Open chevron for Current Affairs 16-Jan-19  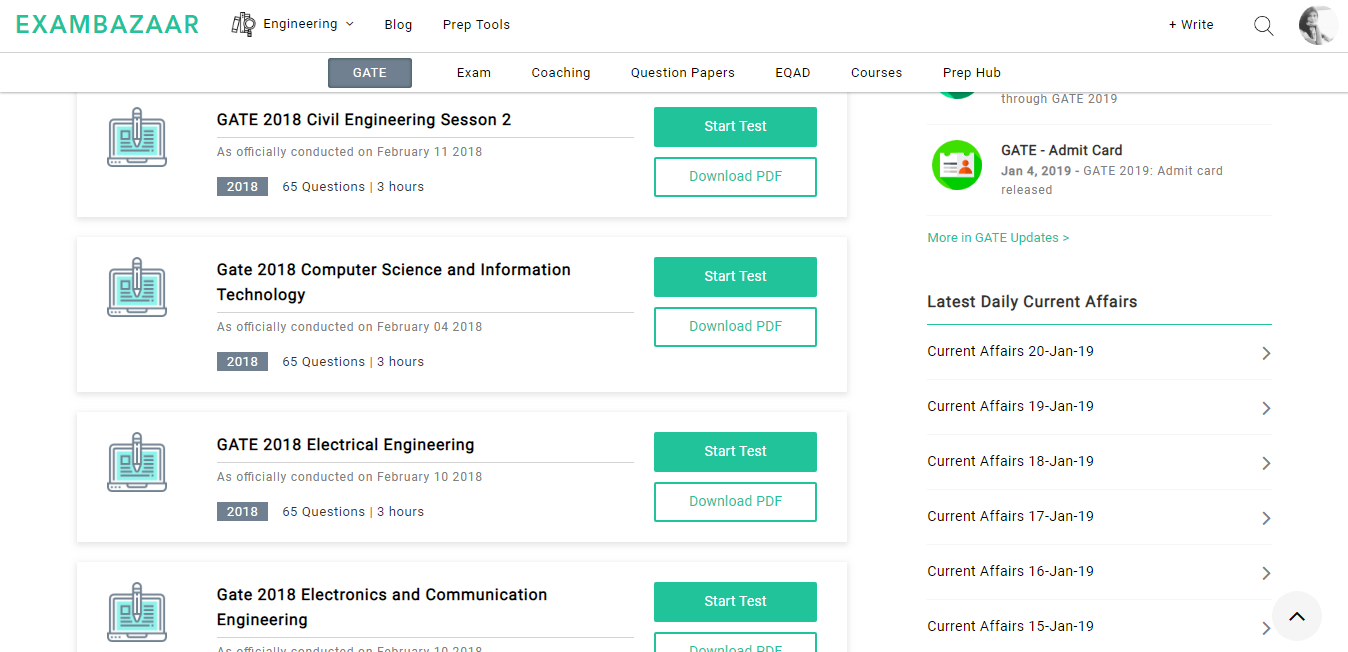1266,573
